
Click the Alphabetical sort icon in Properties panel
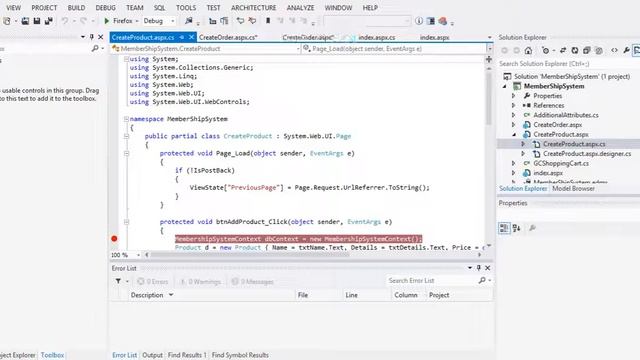(x=516, y=228)
